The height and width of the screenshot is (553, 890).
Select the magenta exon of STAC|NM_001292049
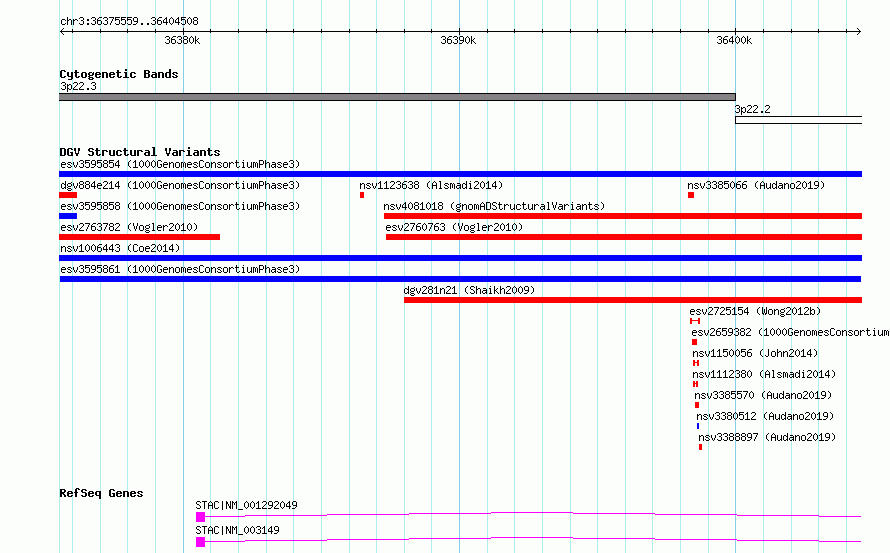coord(200,517)
